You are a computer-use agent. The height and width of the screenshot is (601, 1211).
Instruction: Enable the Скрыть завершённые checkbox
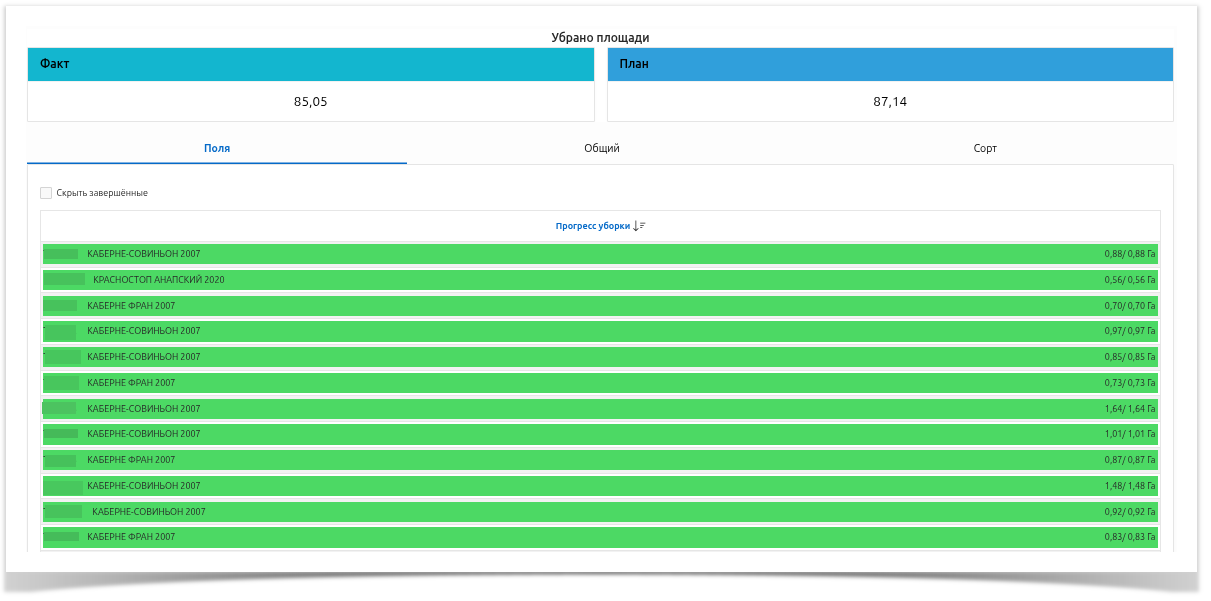46,193
